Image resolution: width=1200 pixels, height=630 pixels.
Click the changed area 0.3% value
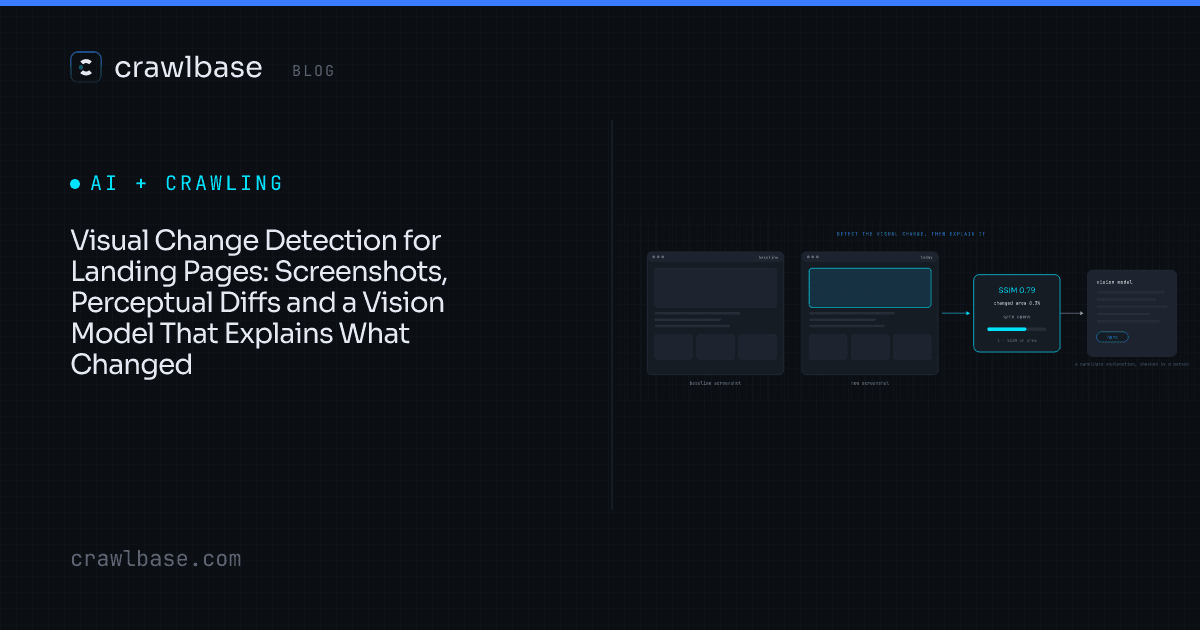pyautogui.click(x=1017, y=303)
